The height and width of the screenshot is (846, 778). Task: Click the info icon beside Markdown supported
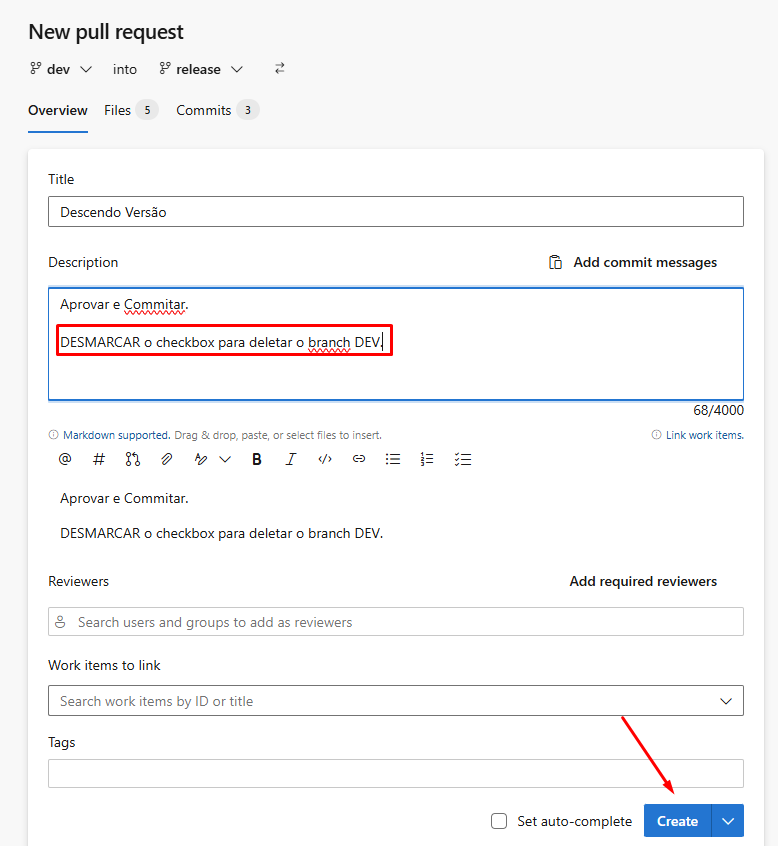[x=53, y=435]
